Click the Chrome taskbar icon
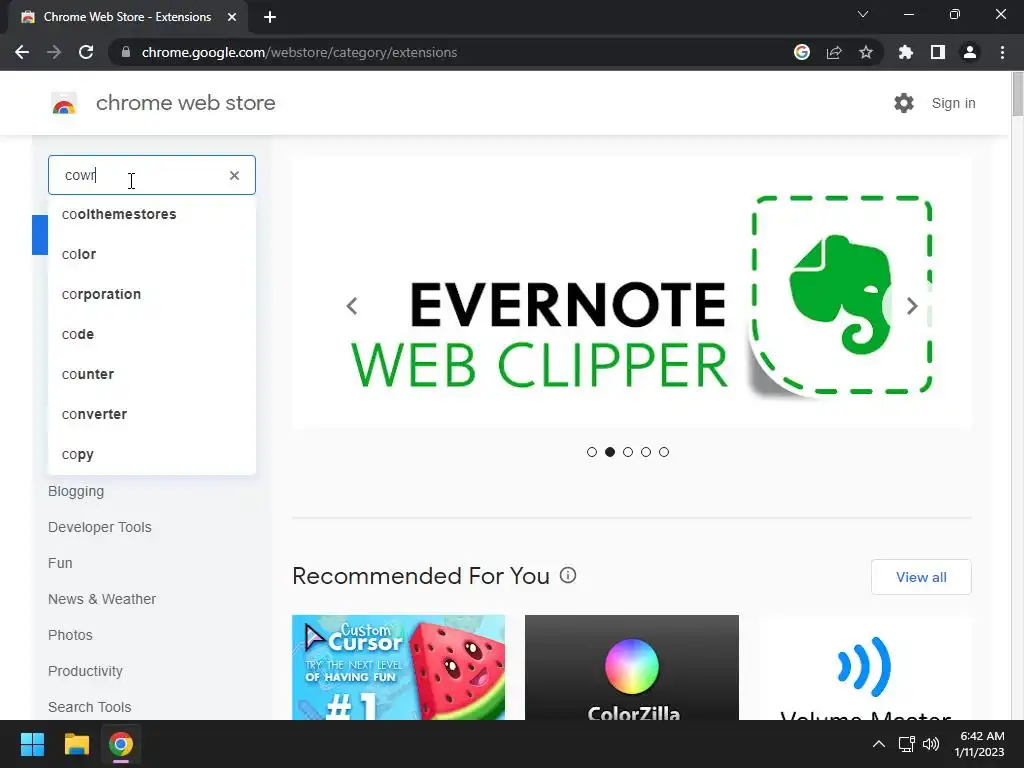Image resolution: width=1024 pixels, height=768 pixels. pyautogui.click(x=121, y=744)
